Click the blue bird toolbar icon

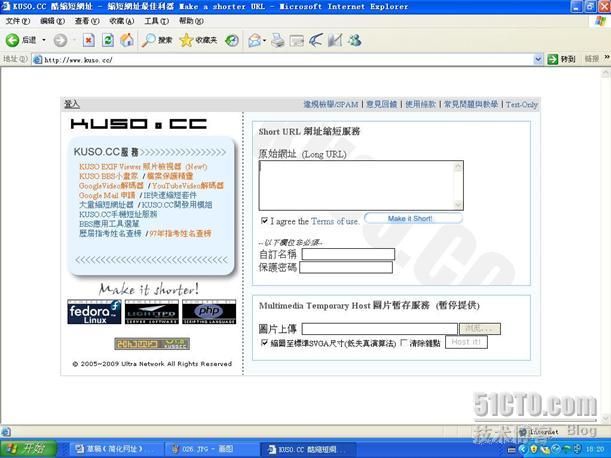point(316,40)
